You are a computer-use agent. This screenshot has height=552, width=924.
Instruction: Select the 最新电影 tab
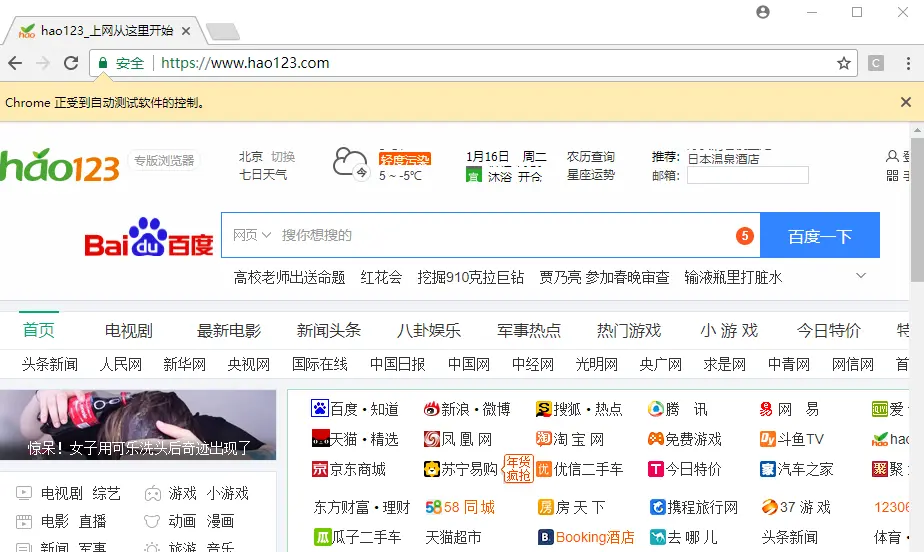coord(229,331)
